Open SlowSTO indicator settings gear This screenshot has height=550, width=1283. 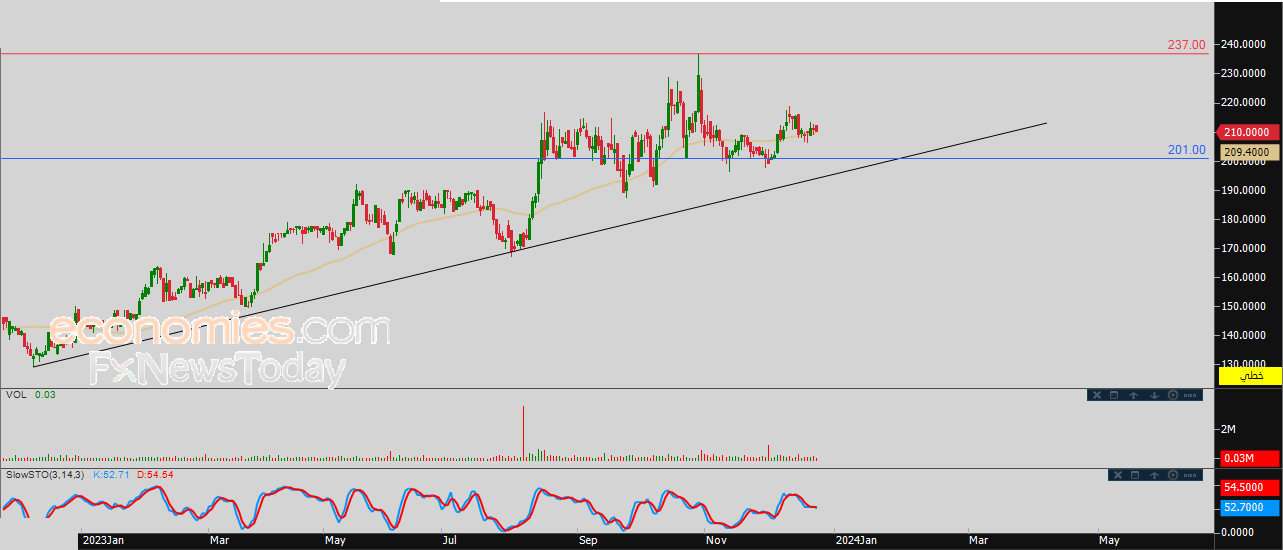tap(1173, 475)
